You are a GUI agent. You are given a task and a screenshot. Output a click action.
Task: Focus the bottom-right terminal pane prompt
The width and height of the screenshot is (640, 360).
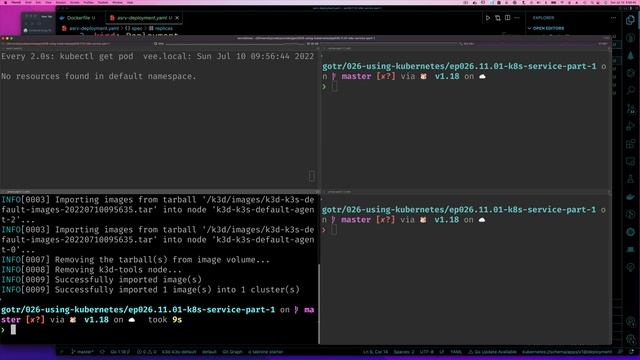point(334,229)
